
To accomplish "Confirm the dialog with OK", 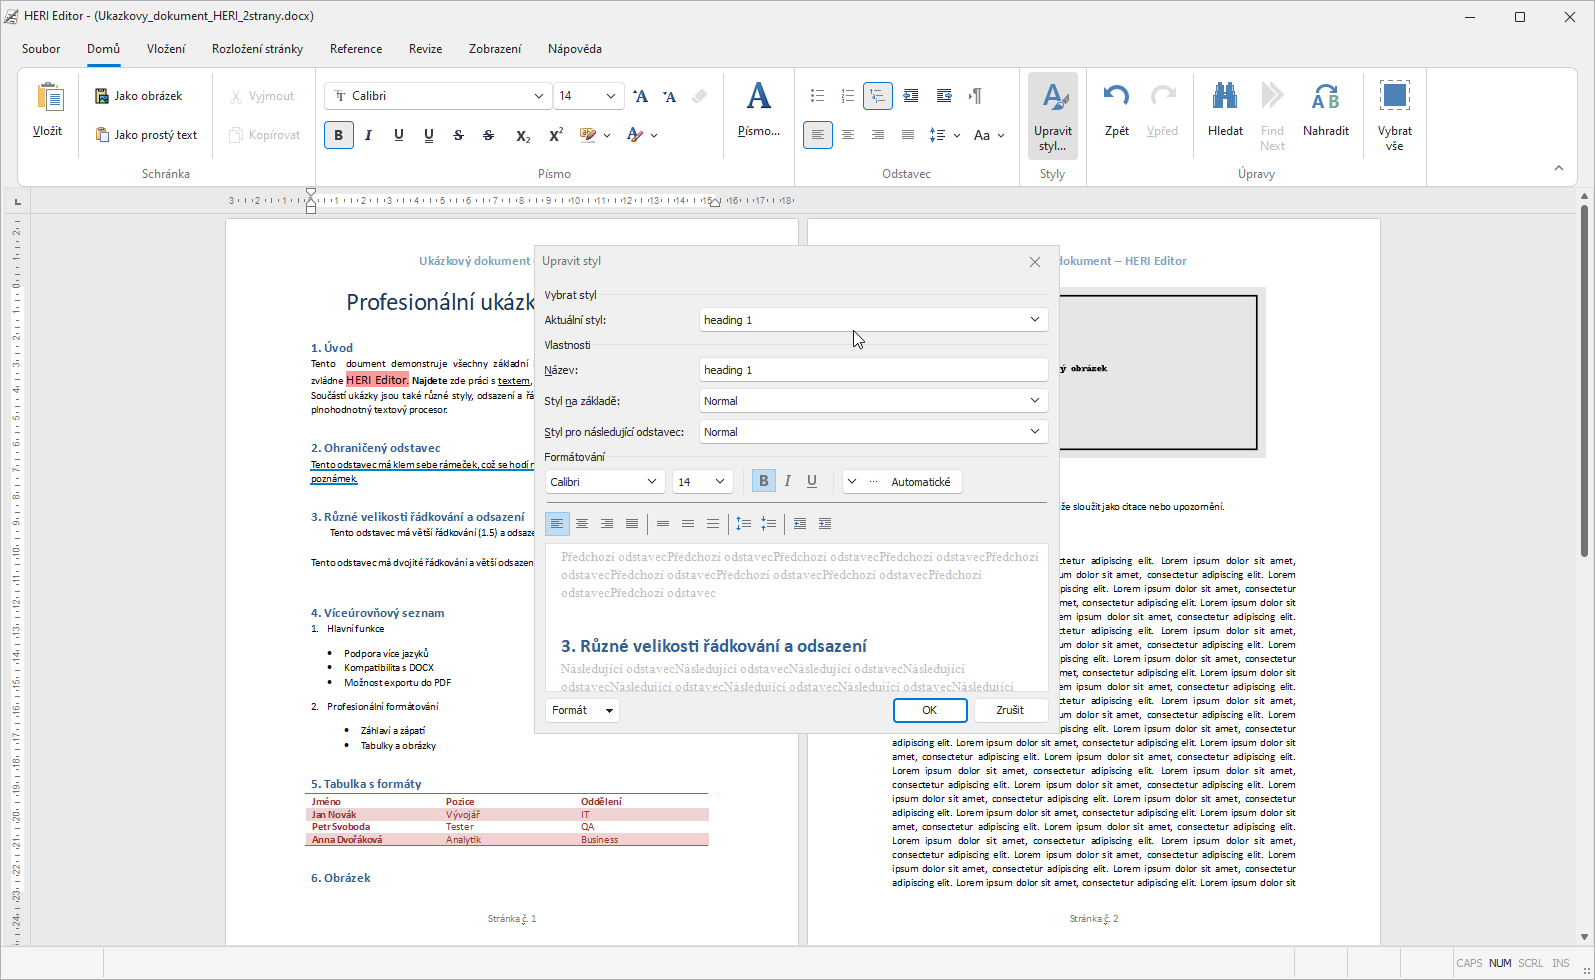I will [x=929, y=710].
